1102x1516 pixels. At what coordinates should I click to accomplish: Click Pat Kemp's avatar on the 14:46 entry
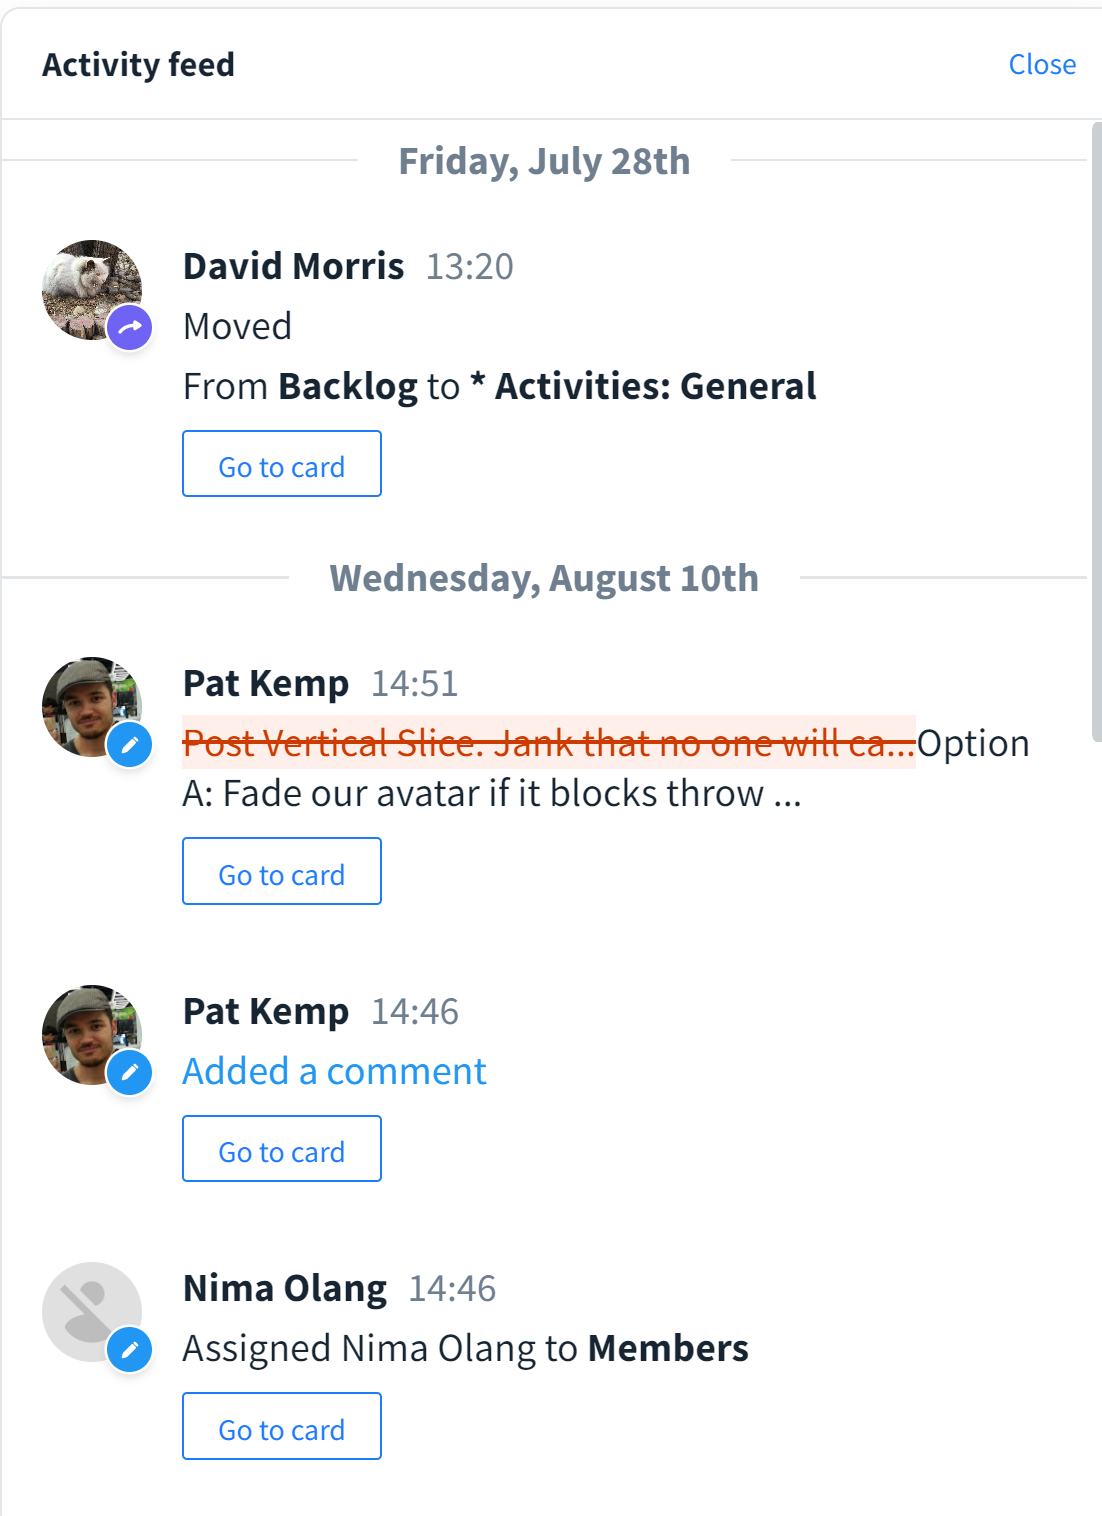tap(84, 1028)
